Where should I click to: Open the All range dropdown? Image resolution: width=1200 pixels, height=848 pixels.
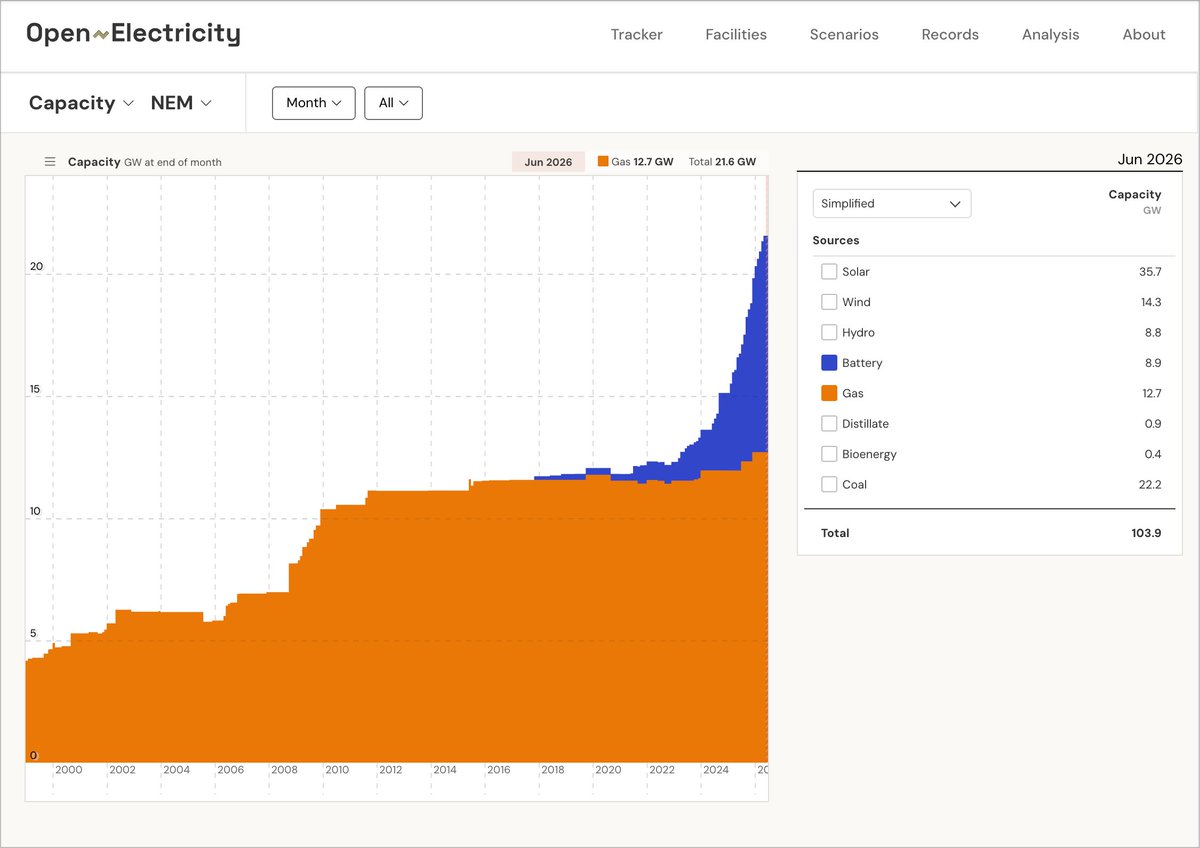pyautogui.click(x=394, y=103)
